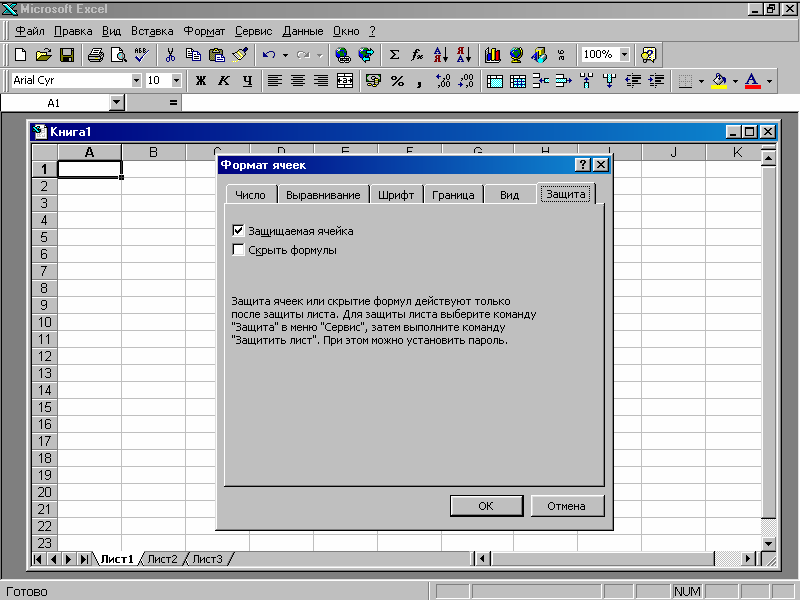The width and height of the screenshot is (800, 600).
Task: Open the 100% zoom dropdown
Action: (624, 54)
